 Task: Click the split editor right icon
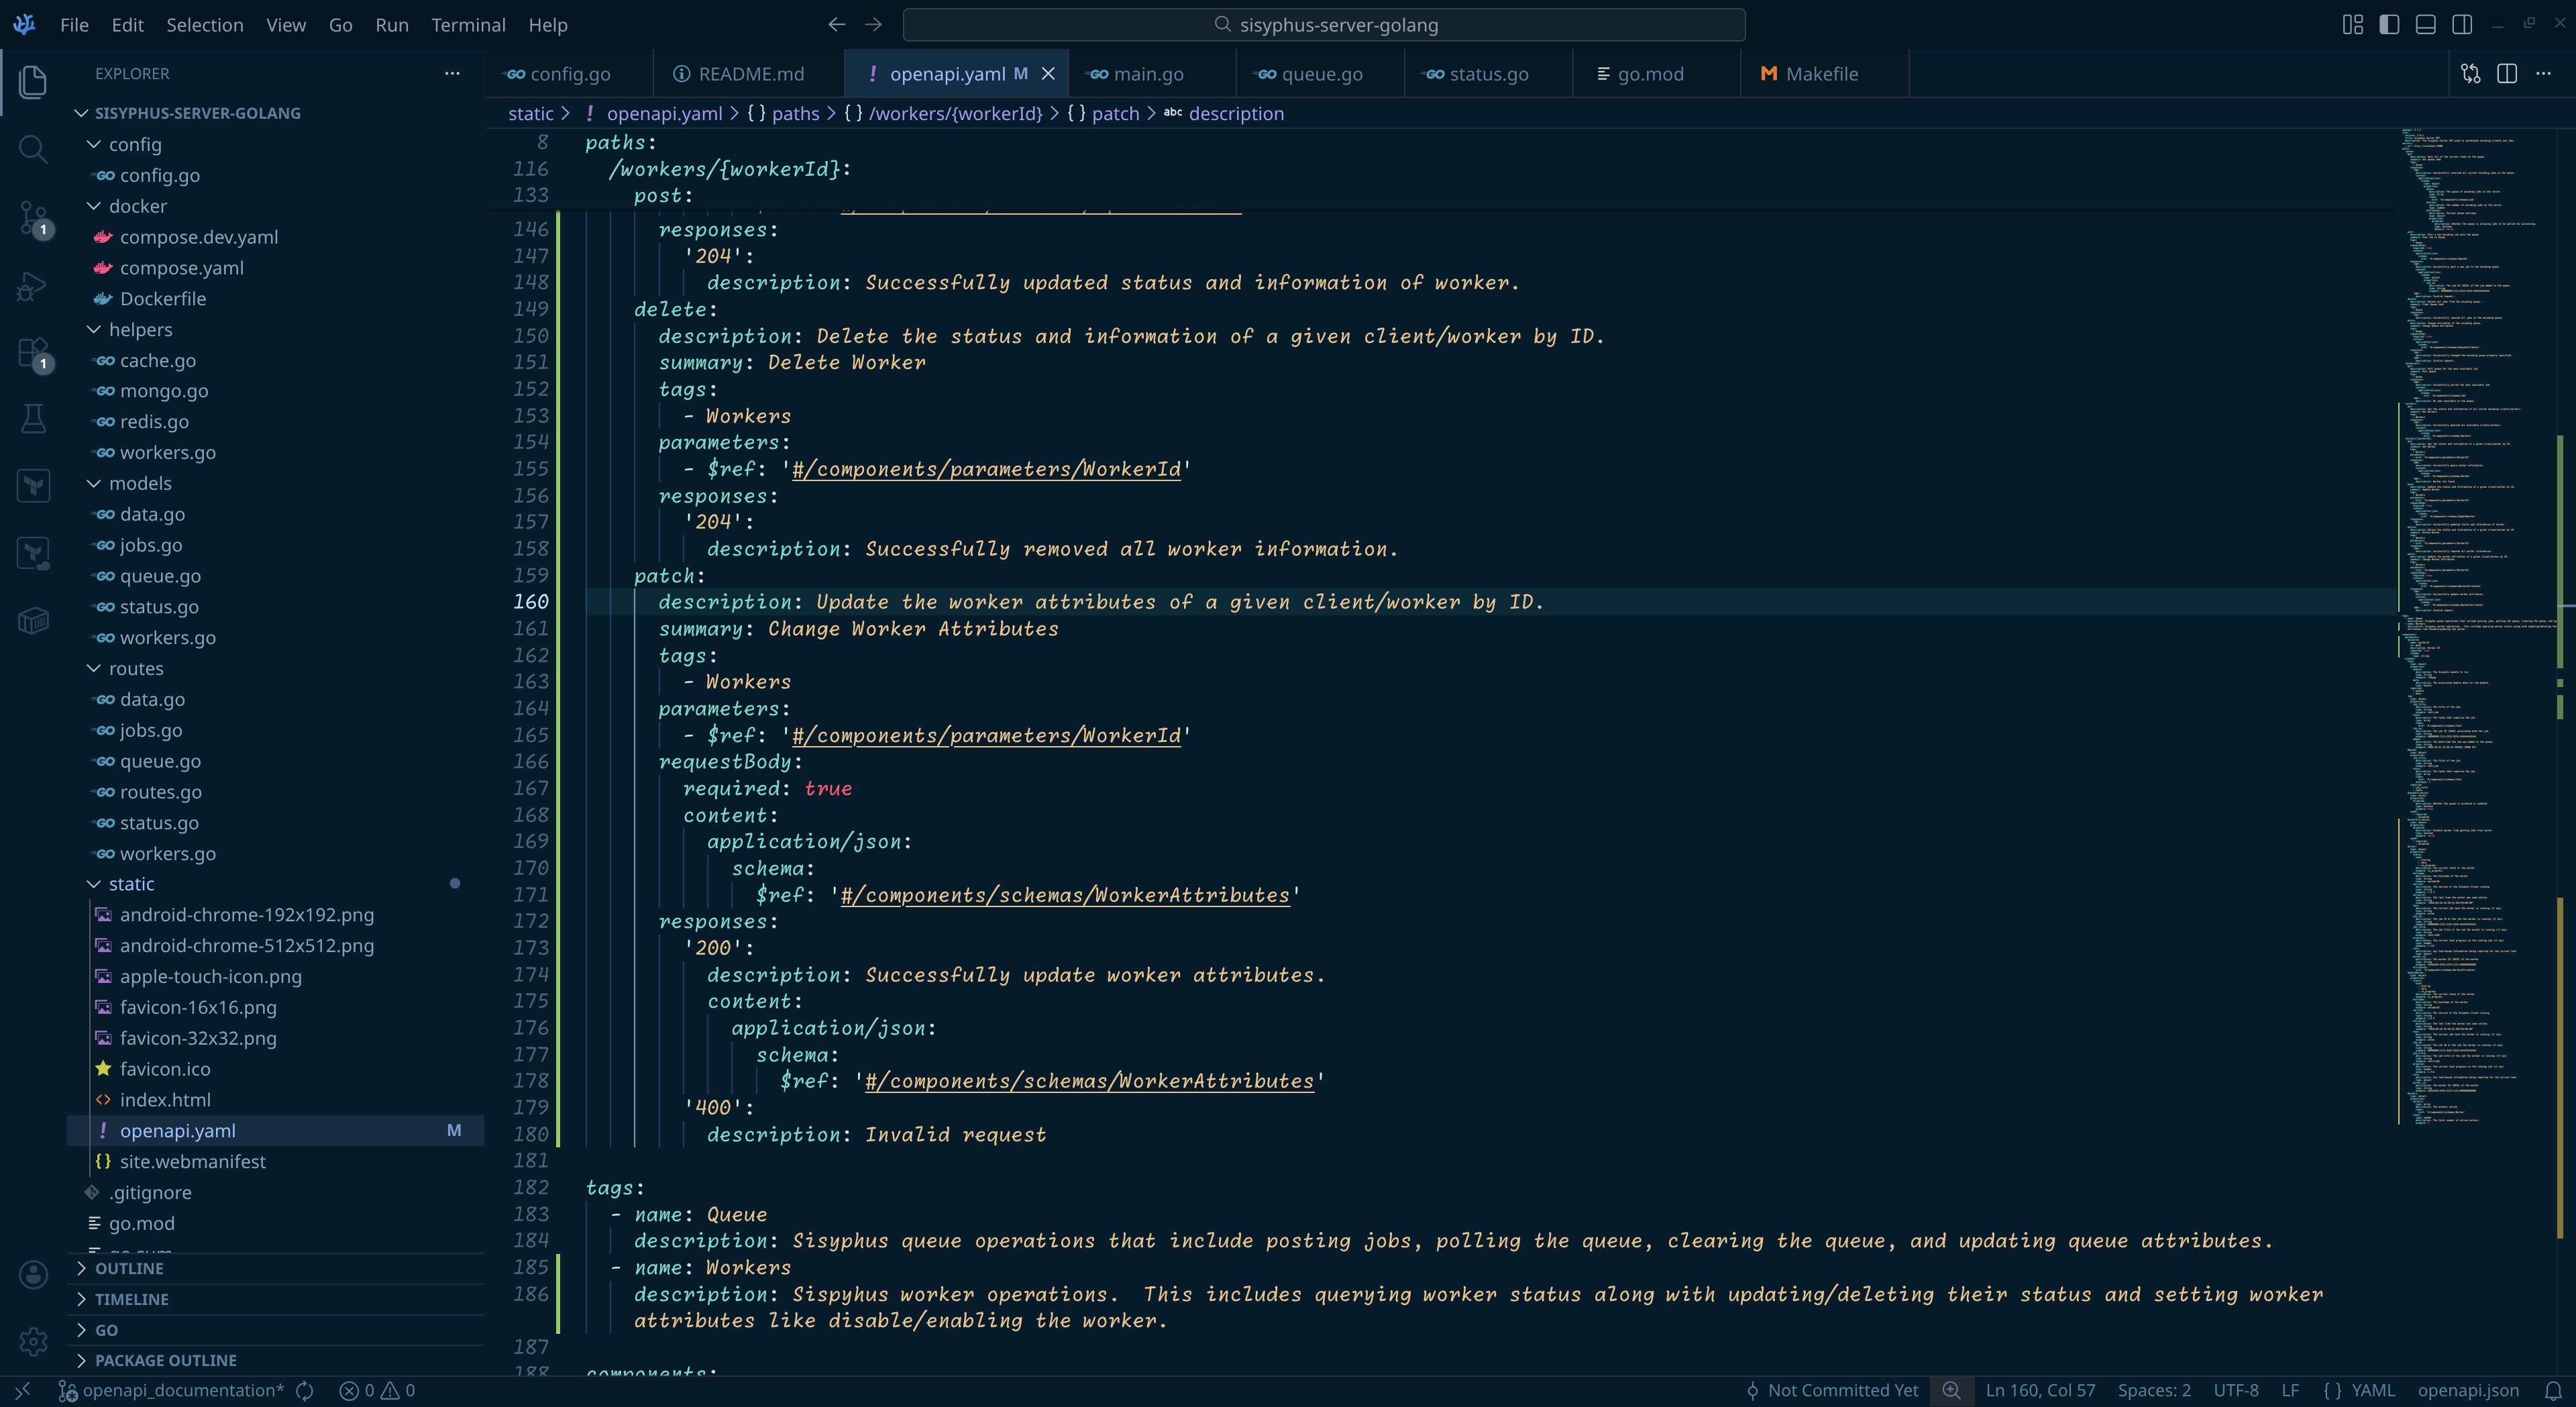(2507, 74)
